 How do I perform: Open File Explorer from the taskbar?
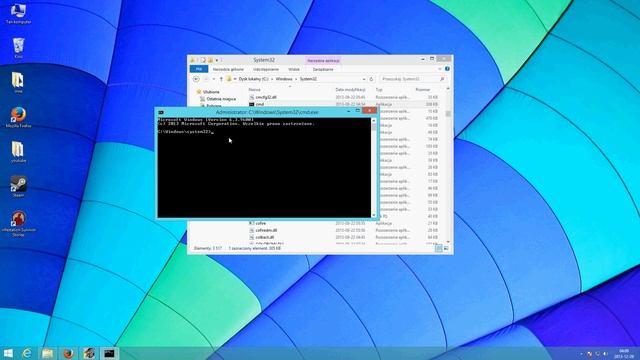(x=47, y=353)
